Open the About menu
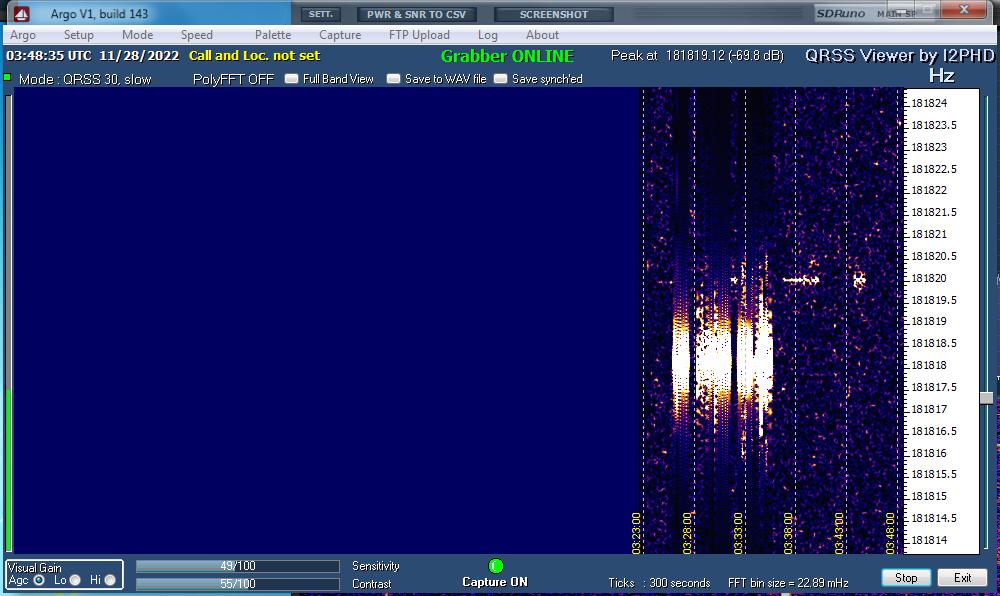Image resolution: width=1000 pixels, height=596 pixels. [542, 35]
